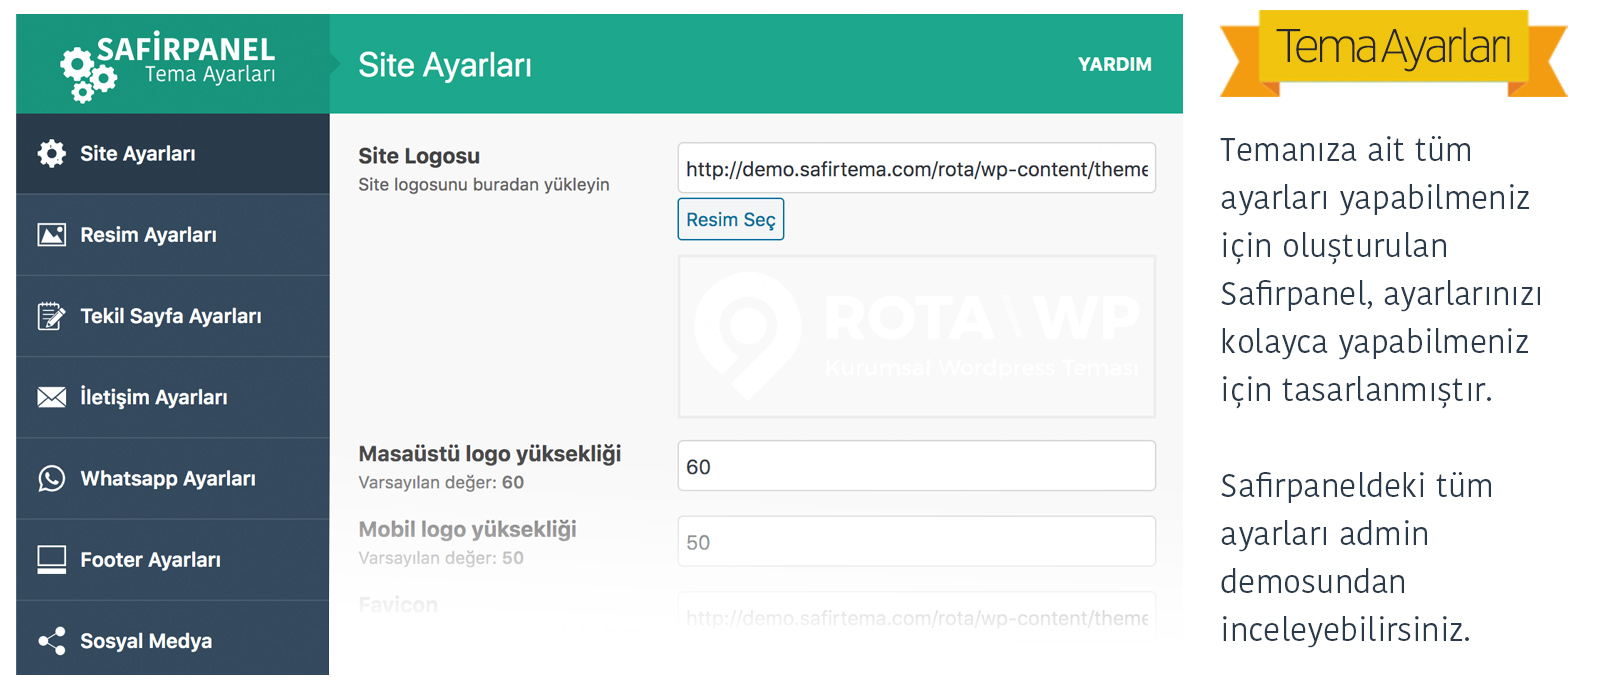
Task: Click the Sosyal Medya share icon
Action: pos(52,641)
